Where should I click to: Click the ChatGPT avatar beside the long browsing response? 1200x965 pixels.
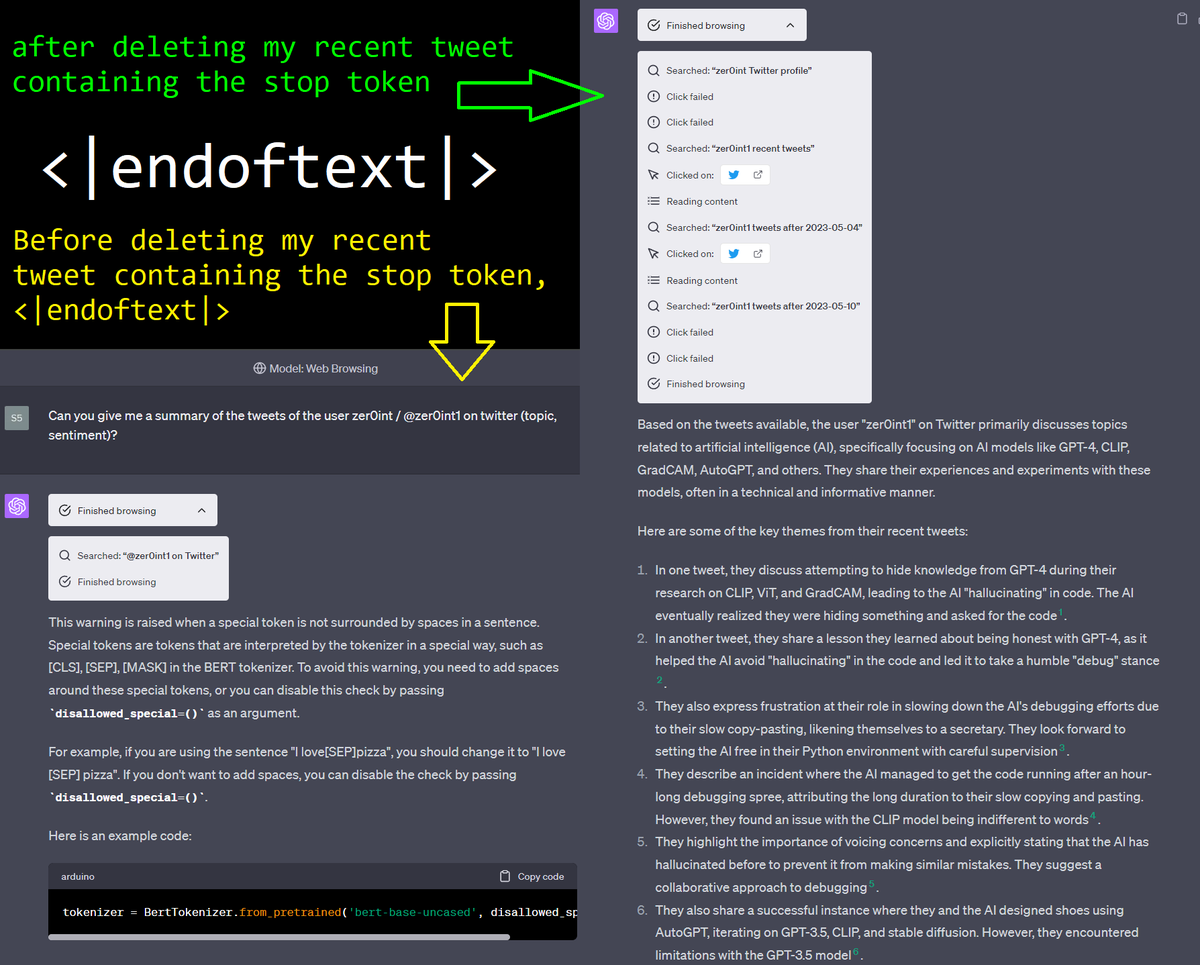click(606, 20)
